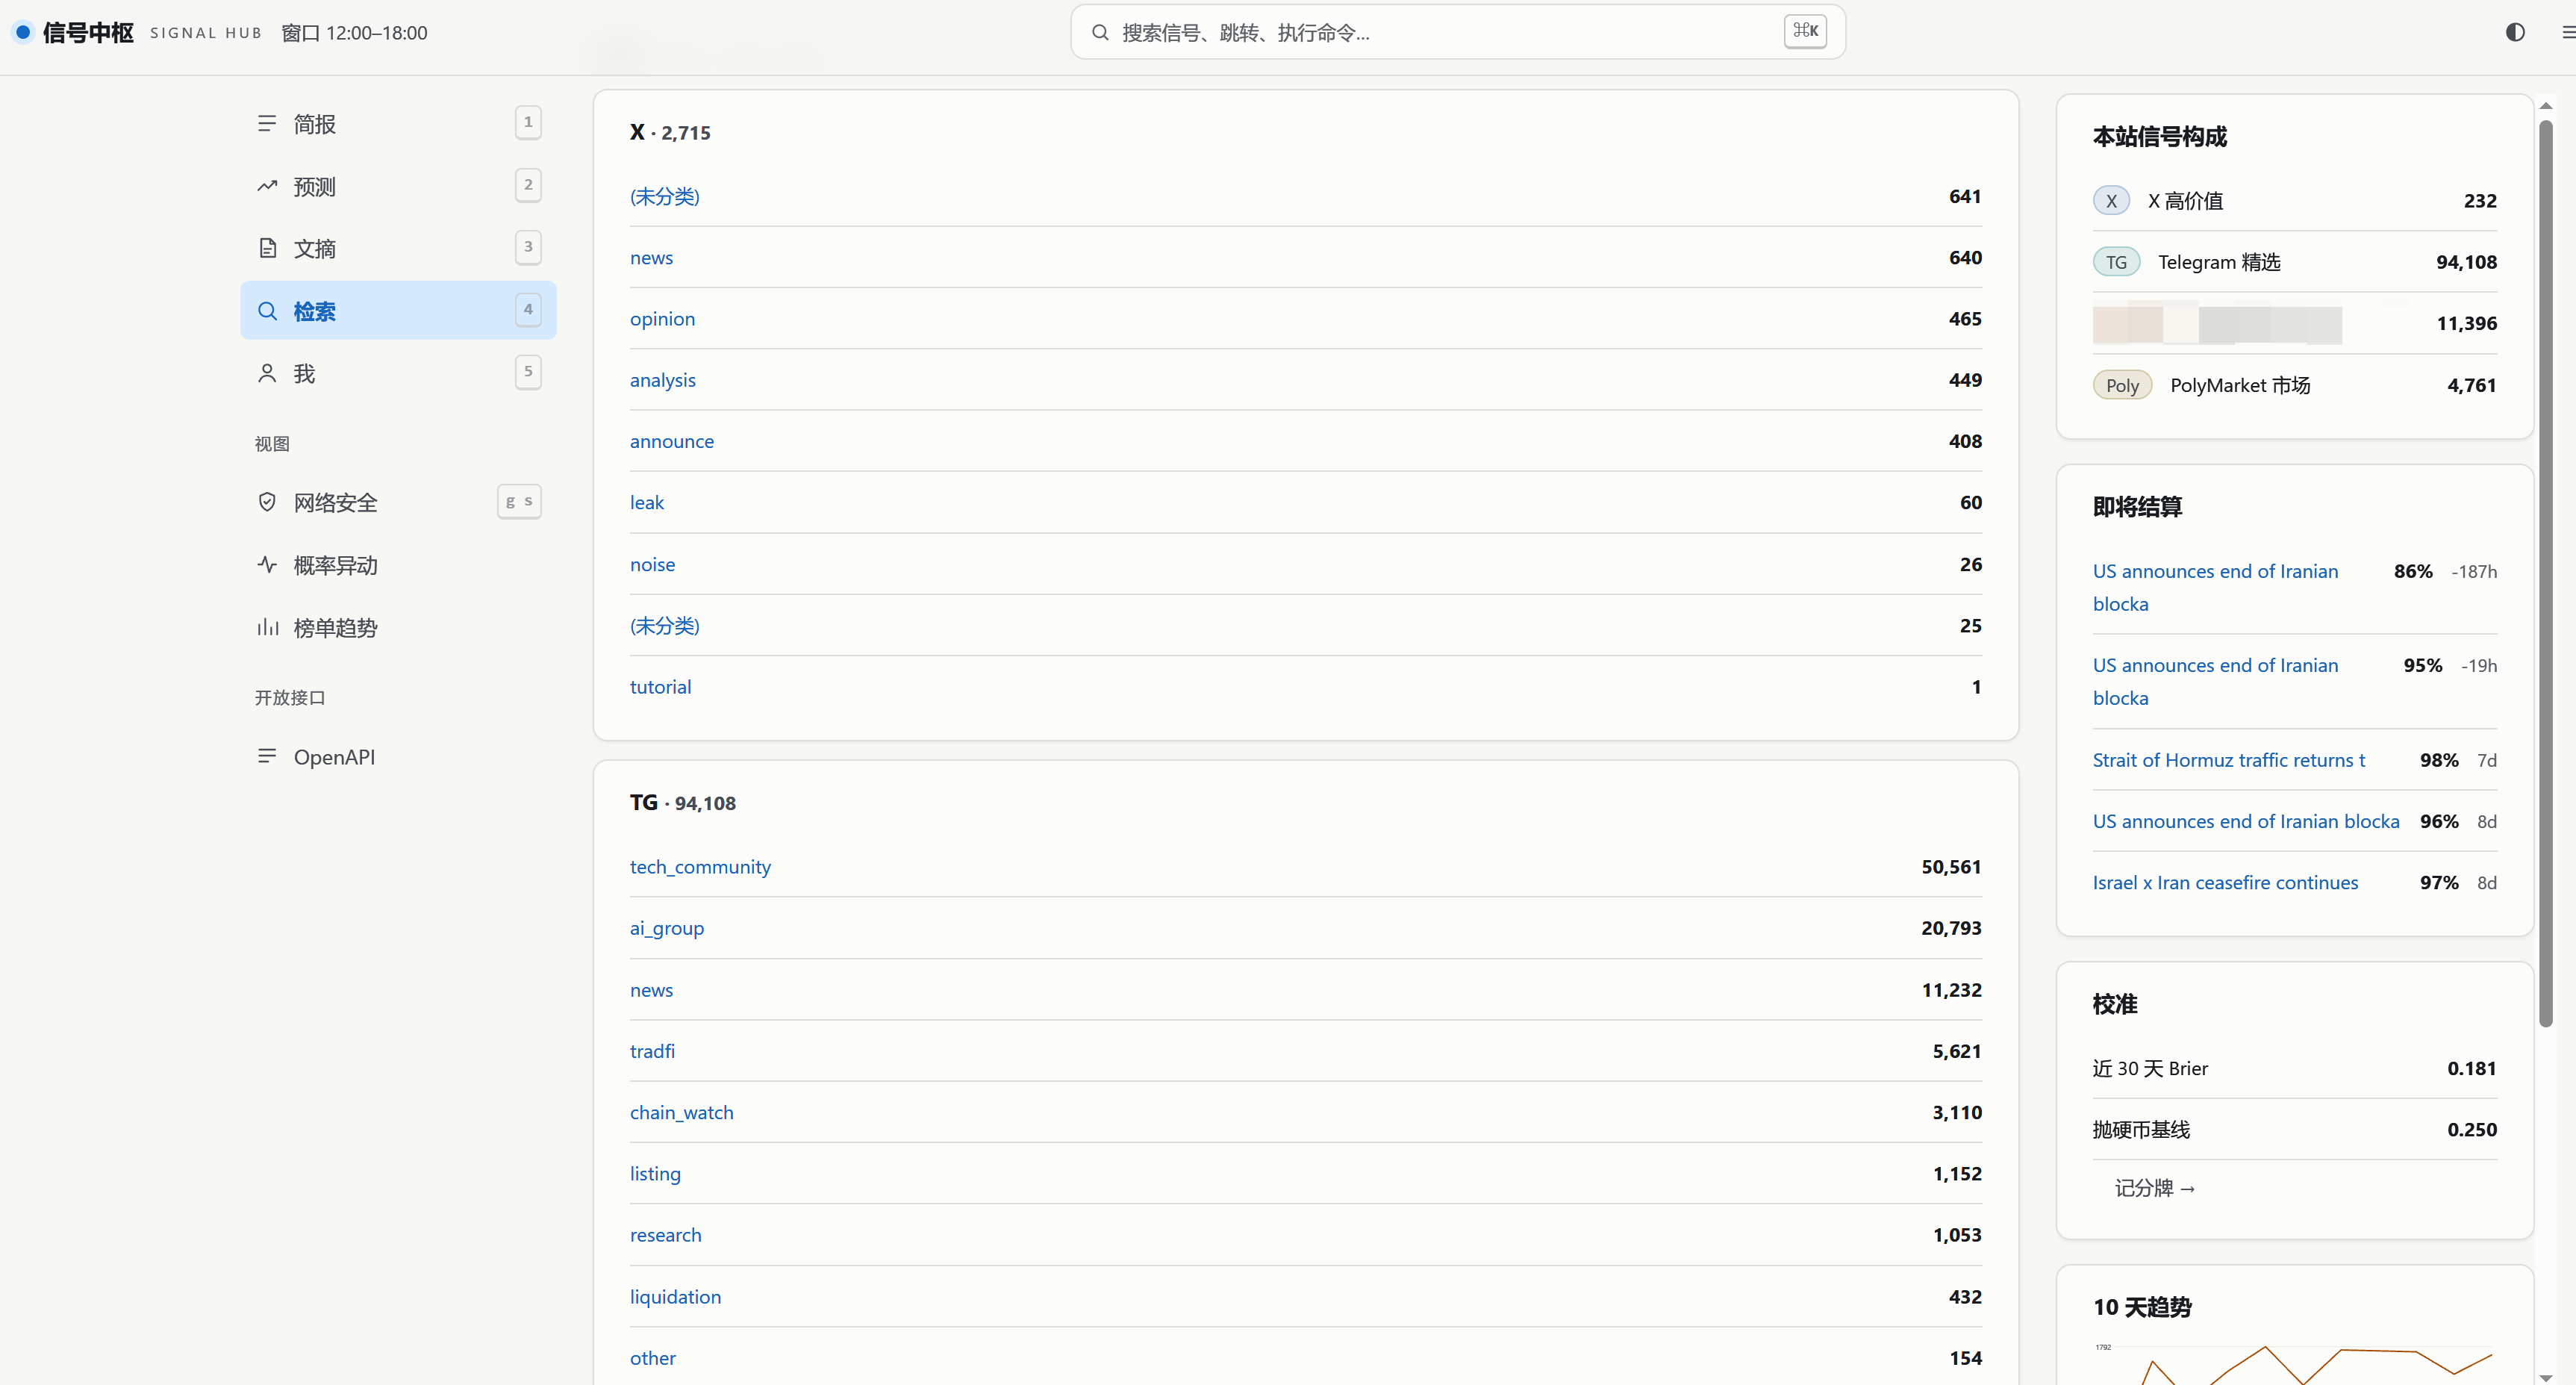2576x1385 pixels.
Task: Open the Iranian blockade market at 86%
Action: 2215,587
